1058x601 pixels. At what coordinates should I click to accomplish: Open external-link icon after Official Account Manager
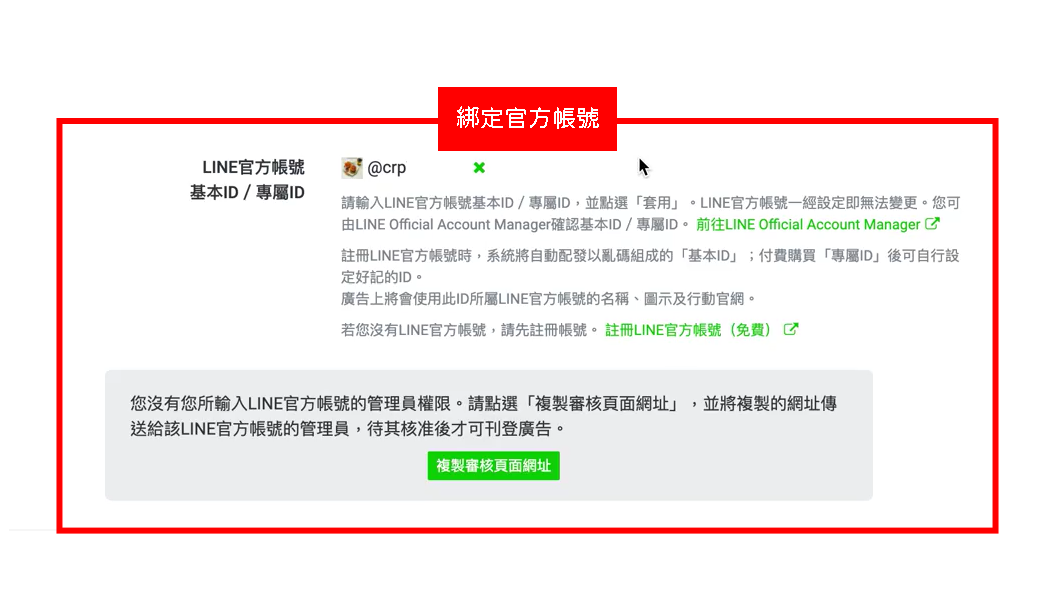pos(932,224)
